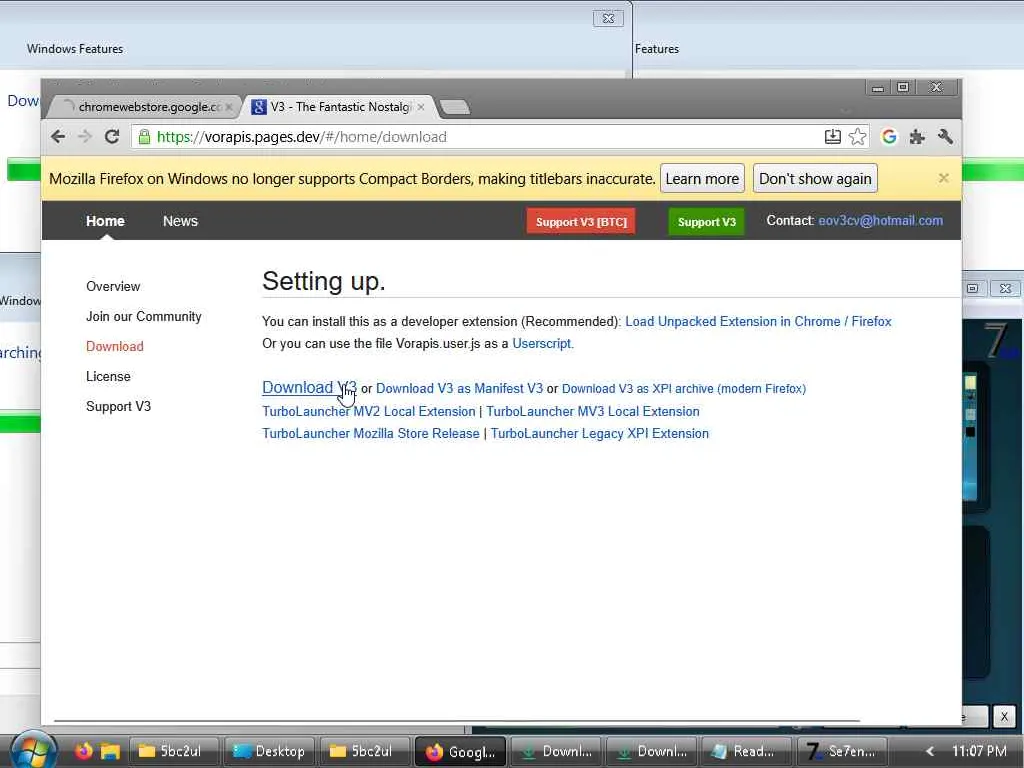Open TurboLauncher MV2 Local Extension link
This screenshot has height=768, width=1024.
point(368,411)
